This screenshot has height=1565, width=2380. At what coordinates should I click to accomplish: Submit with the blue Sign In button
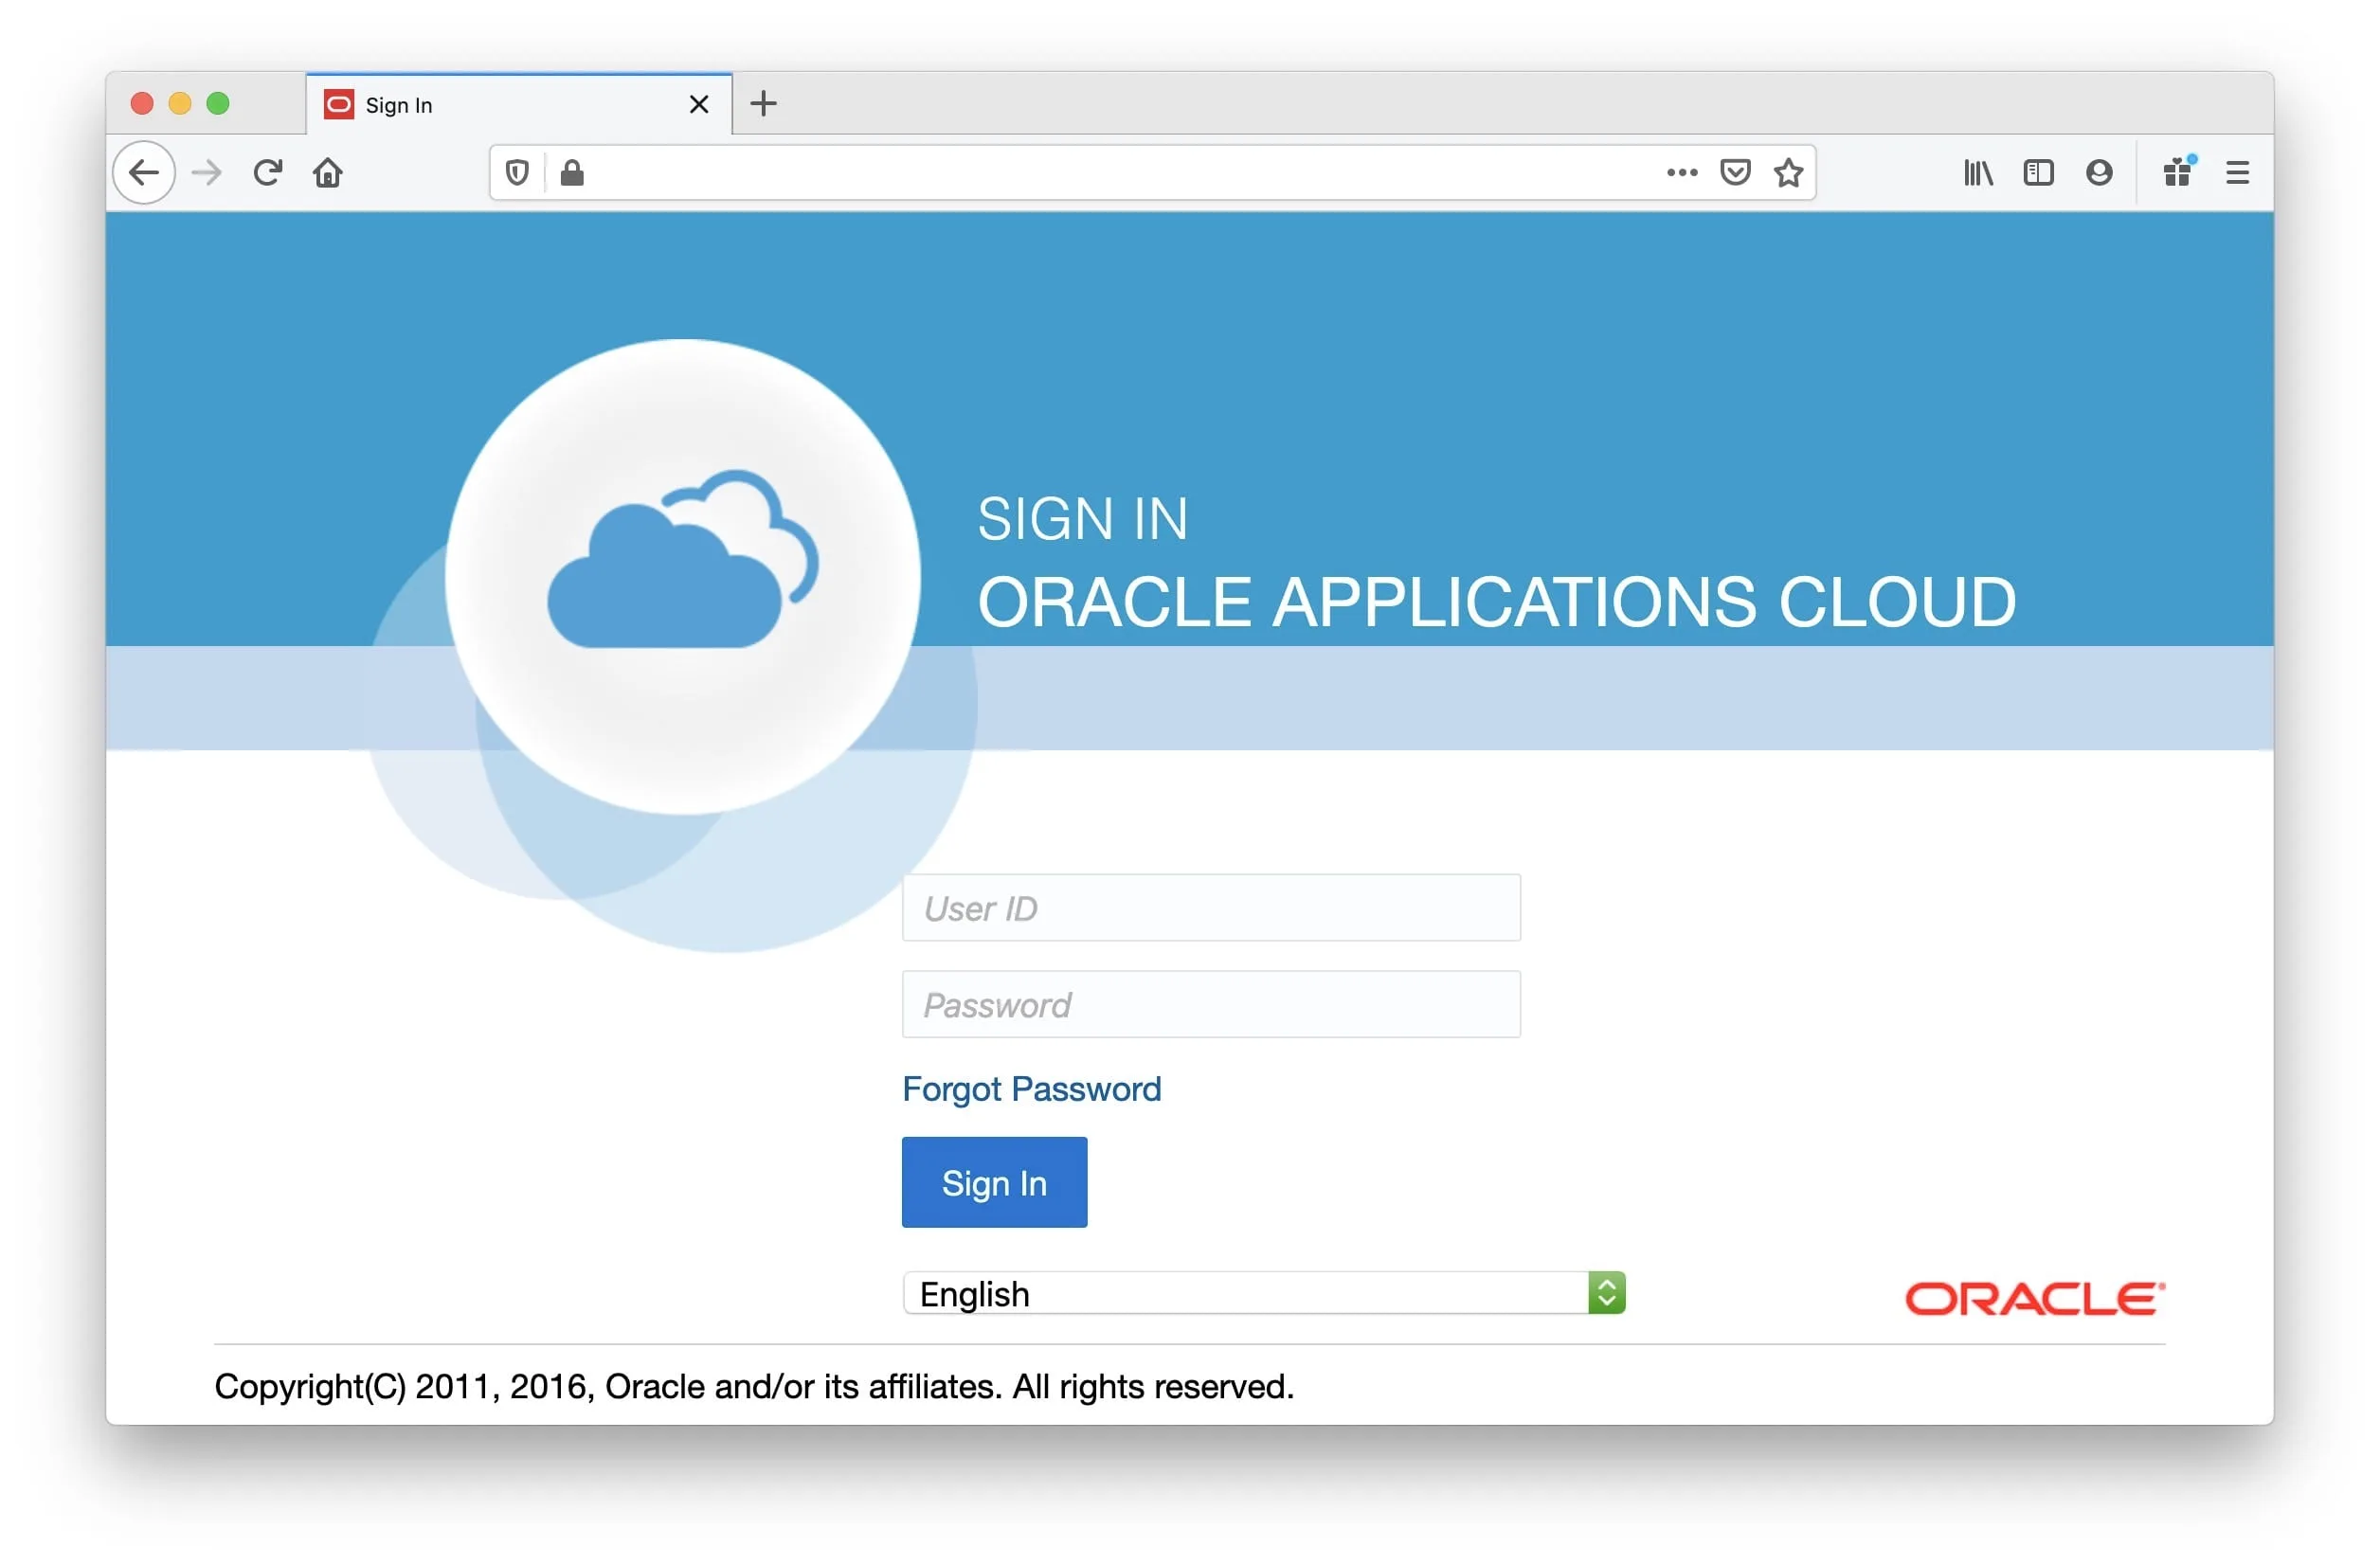coord(994,1182)
